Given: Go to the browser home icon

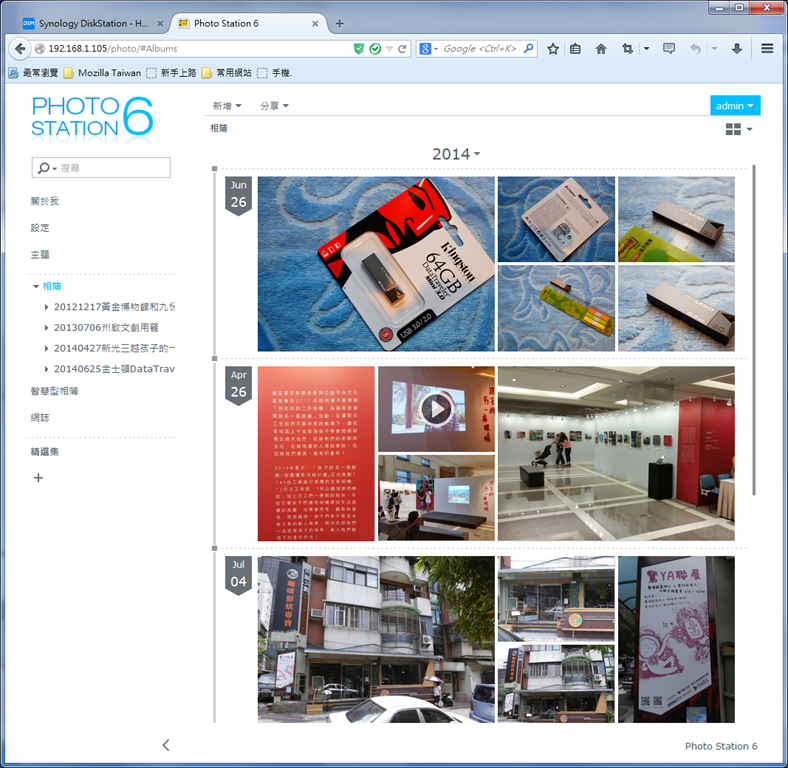Looking at the screenshot, I should 601,49.
